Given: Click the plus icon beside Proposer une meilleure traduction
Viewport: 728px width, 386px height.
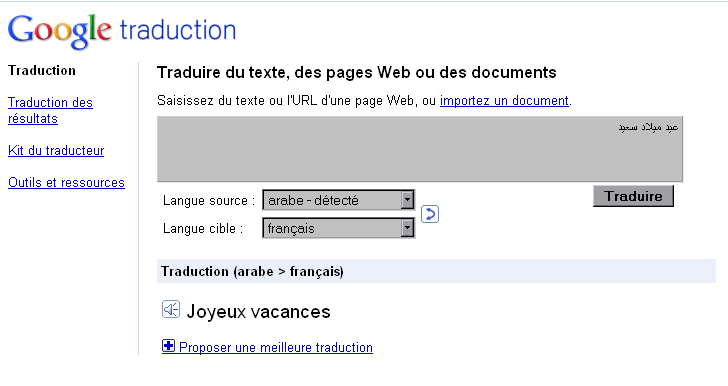Looking at the screenshot, I should click(x=169, y=346).
